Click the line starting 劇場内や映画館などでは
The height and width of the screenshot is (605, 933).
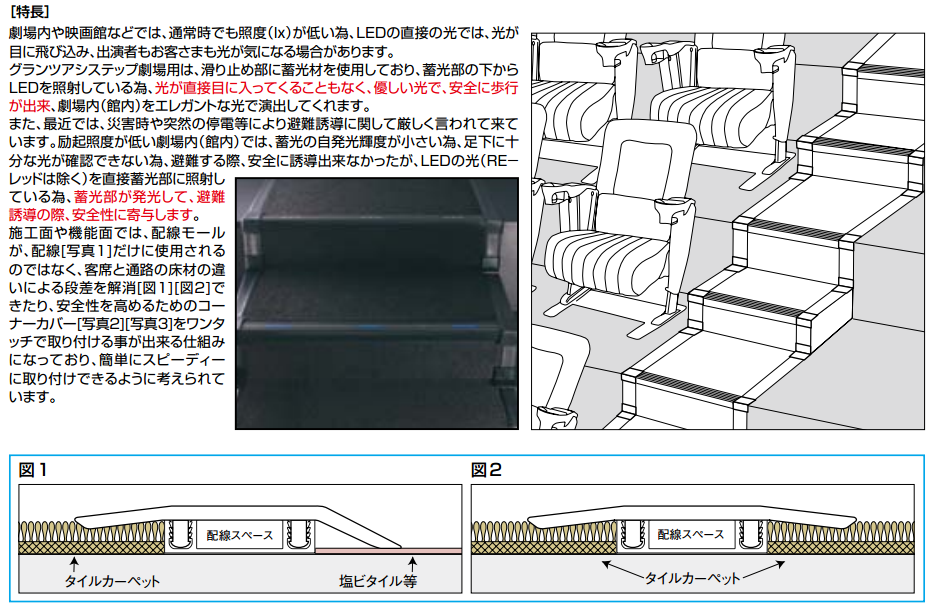264,33
